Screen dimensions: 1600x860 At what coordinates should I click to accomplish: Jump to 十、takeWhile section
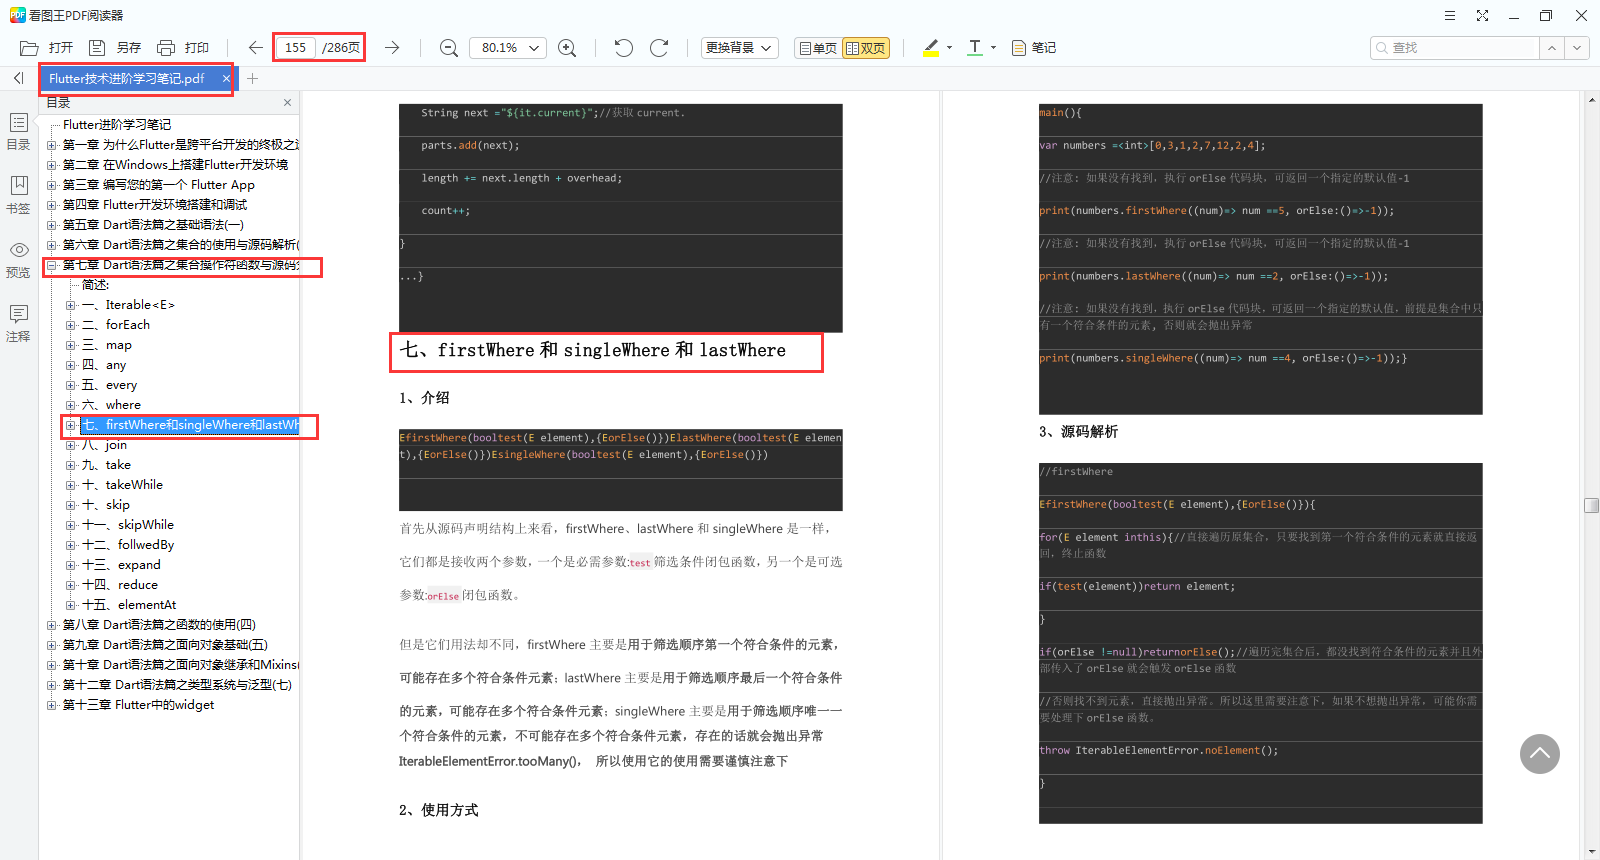(x=122, y=485)
